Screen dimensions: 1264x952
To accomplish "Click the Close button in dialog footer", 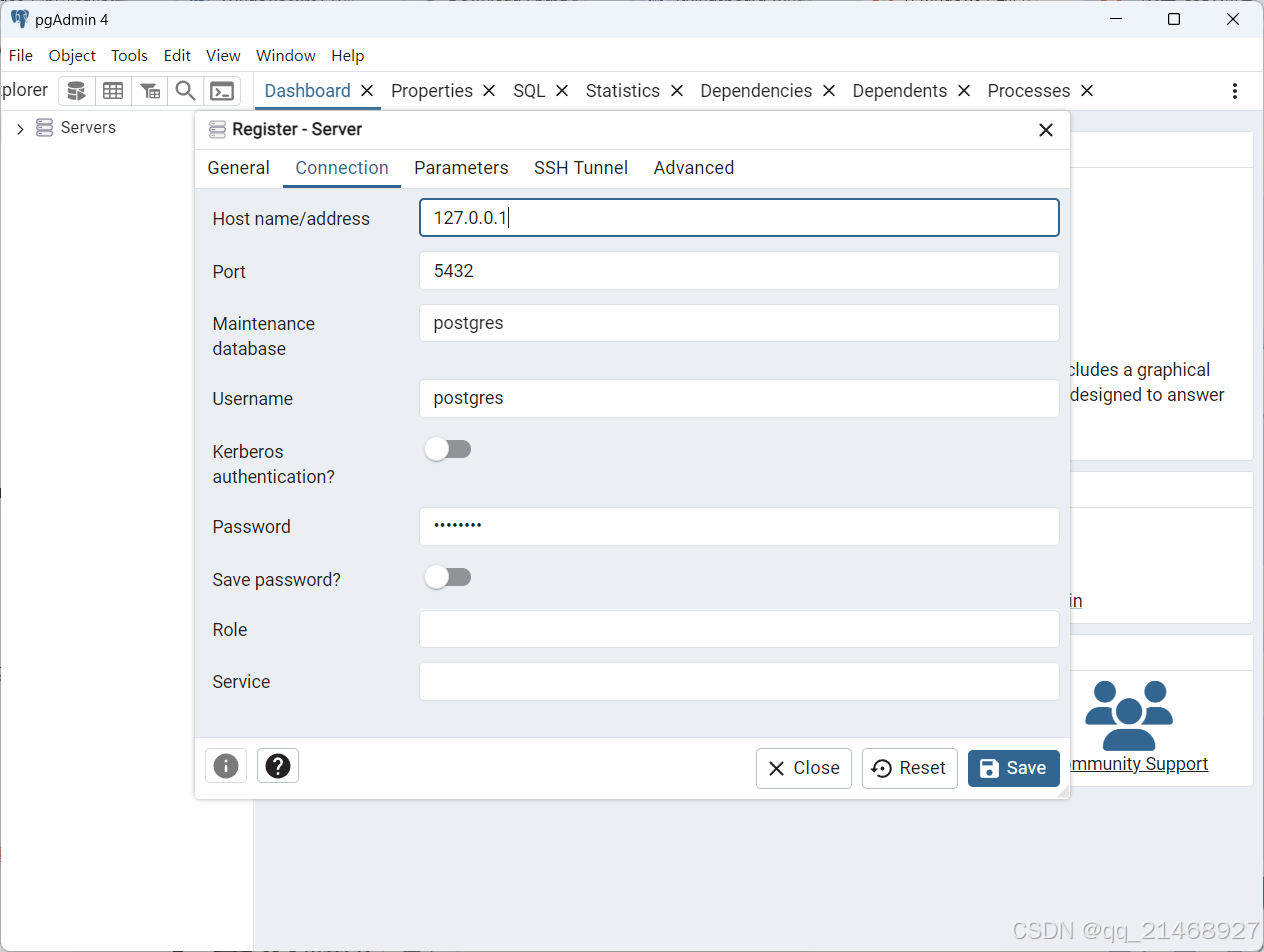I will [804, 768].
